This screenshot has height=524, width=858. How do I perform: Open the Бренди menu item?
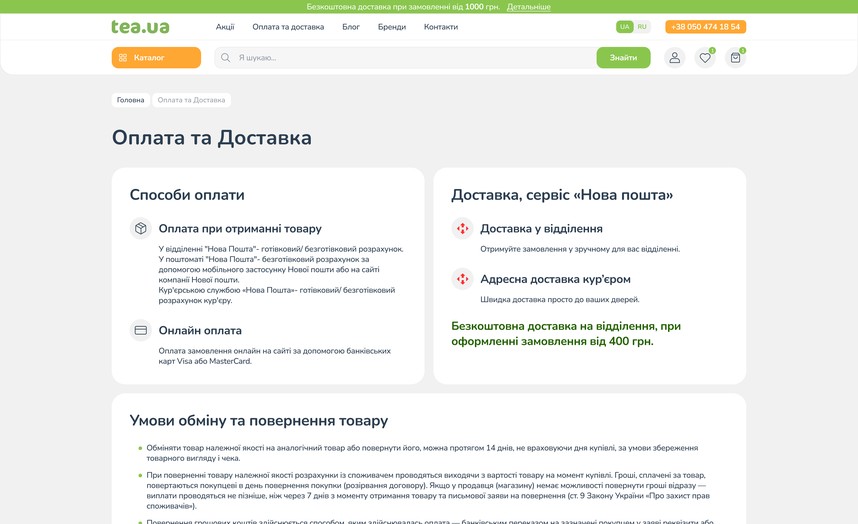coord(392,27)
